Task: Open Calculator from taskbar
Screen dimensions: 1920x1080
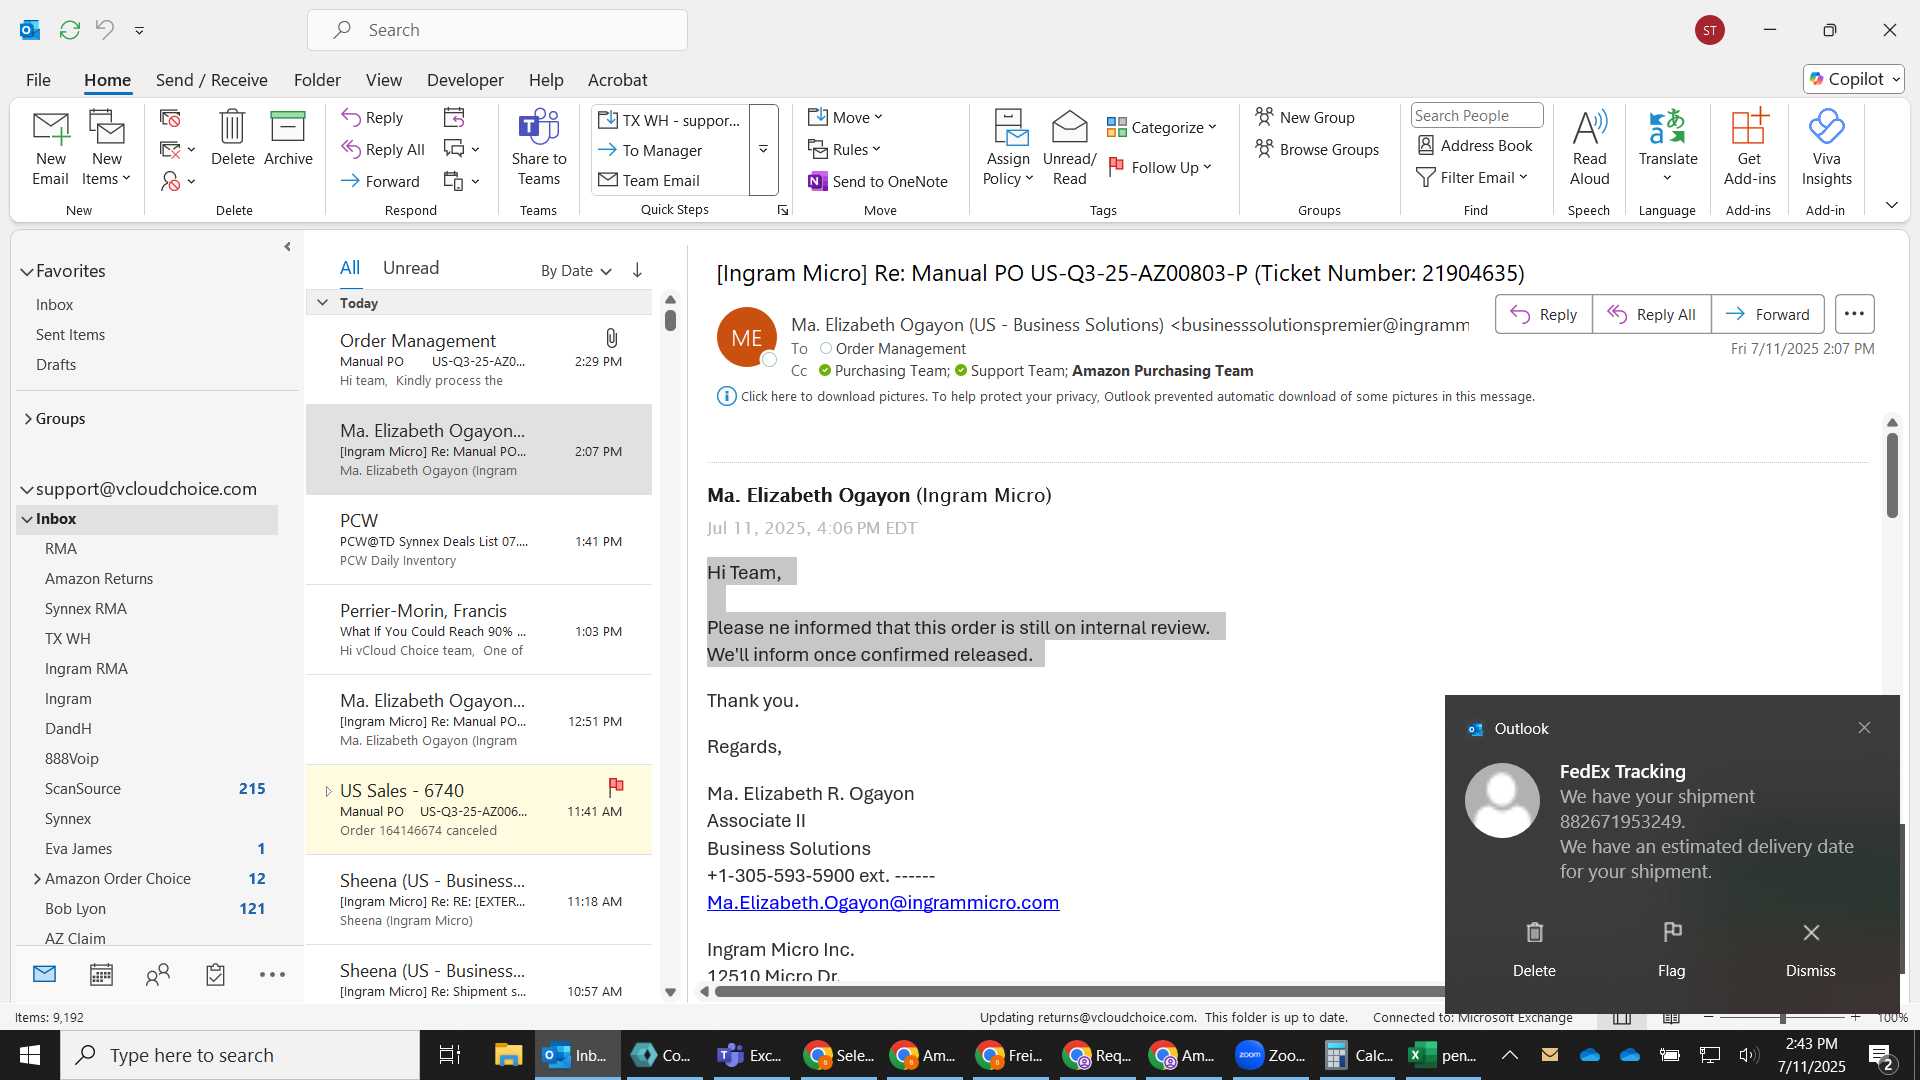Action: [x=1358, y=1055]
